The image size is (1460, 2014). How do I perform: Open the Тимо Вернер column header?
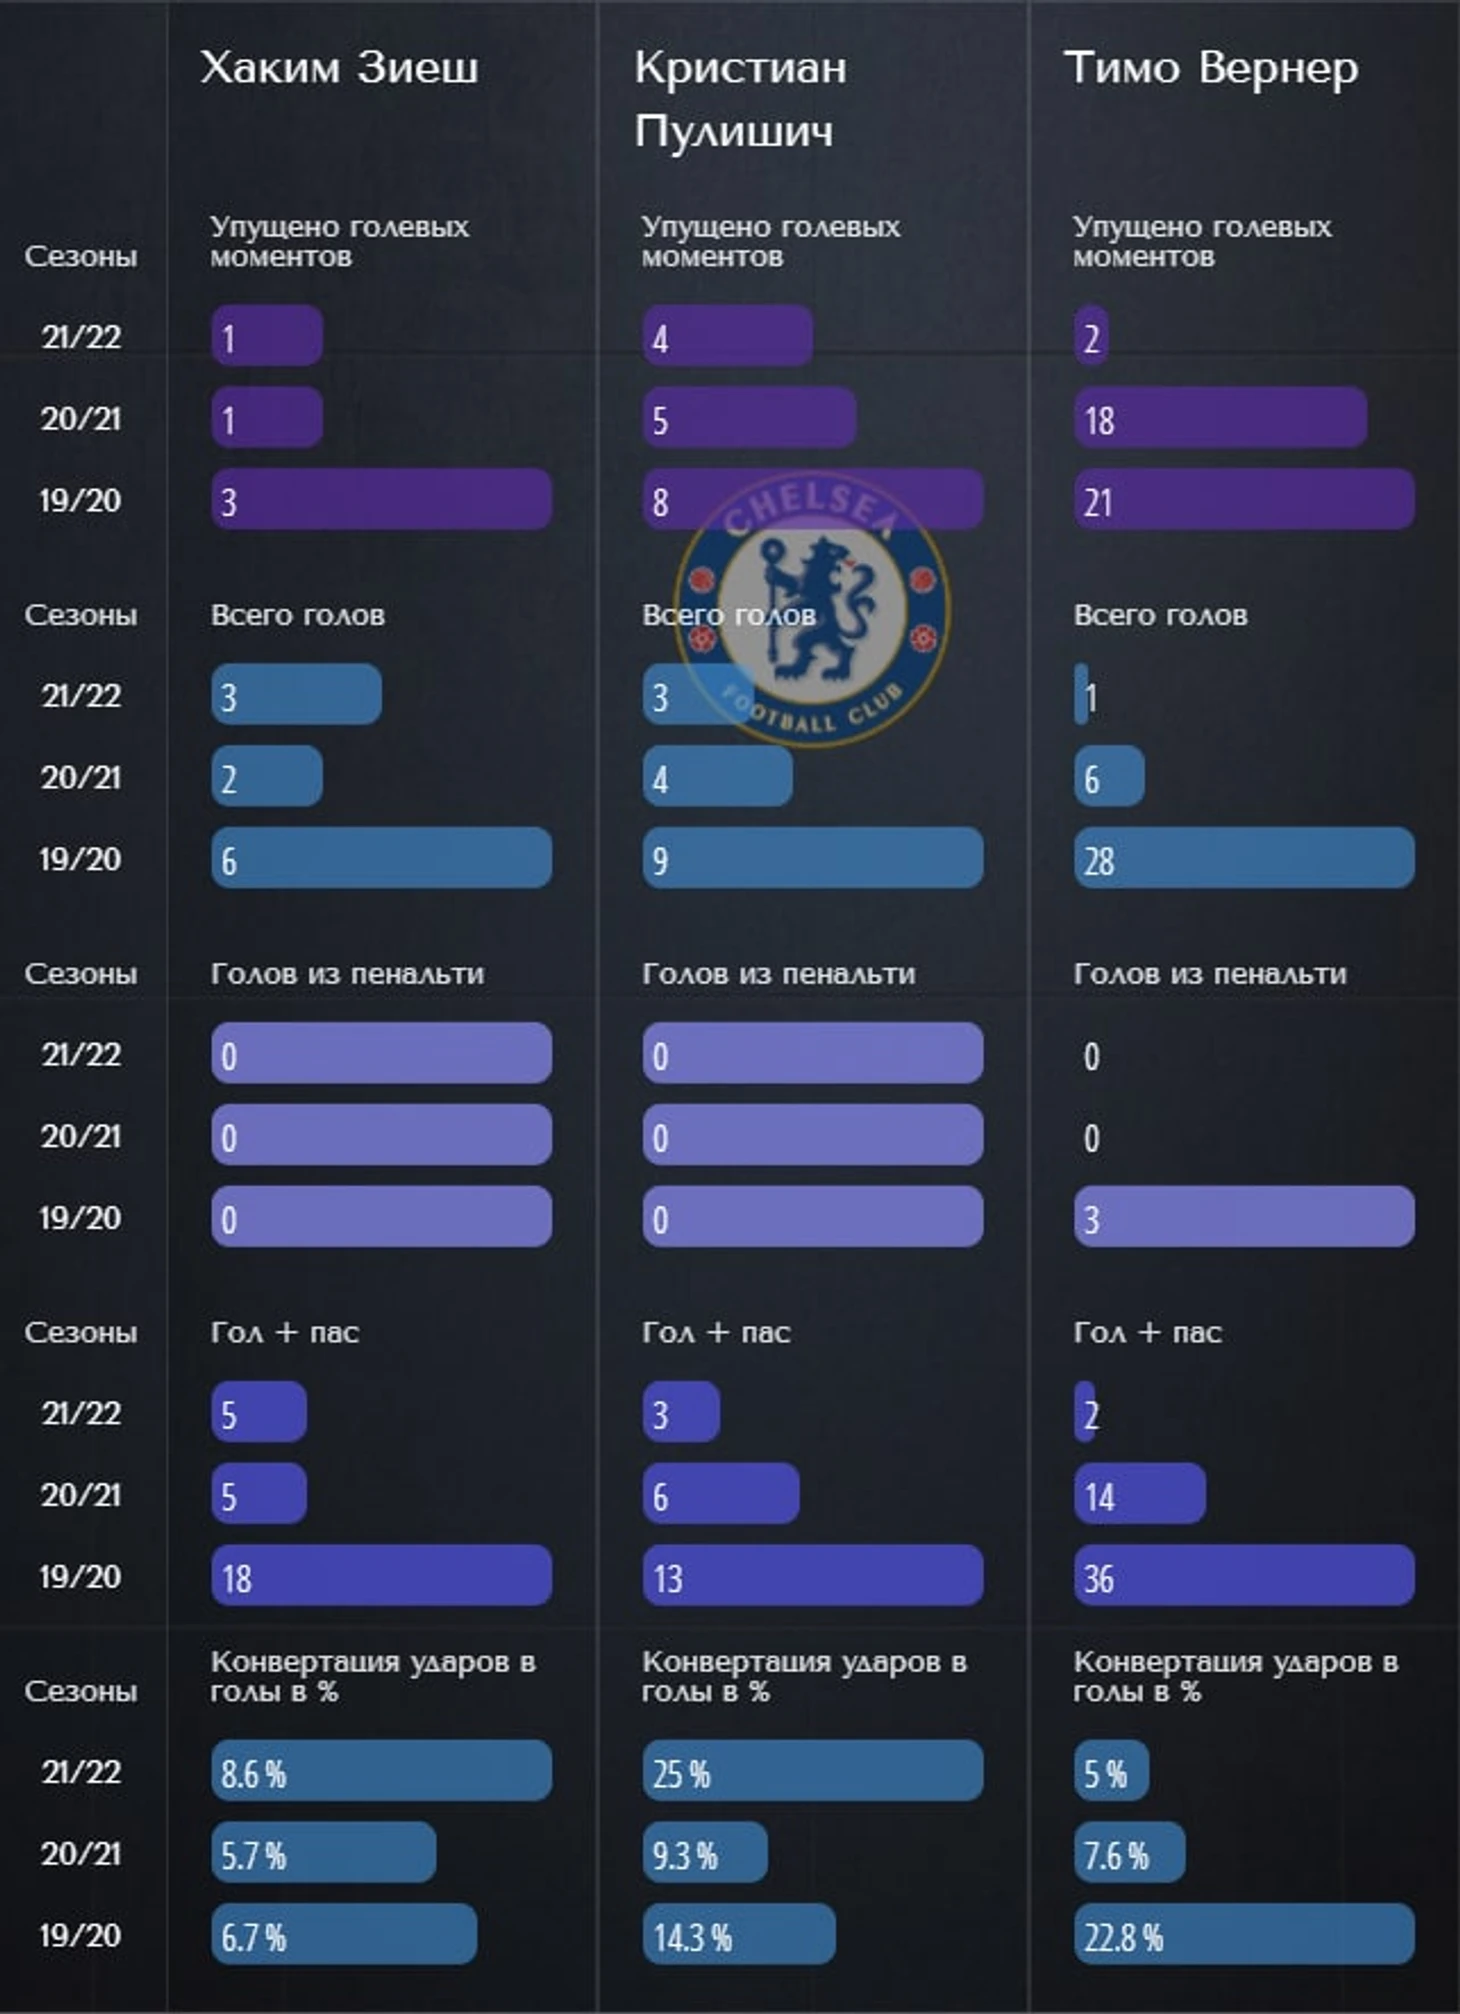point(1211,68)
